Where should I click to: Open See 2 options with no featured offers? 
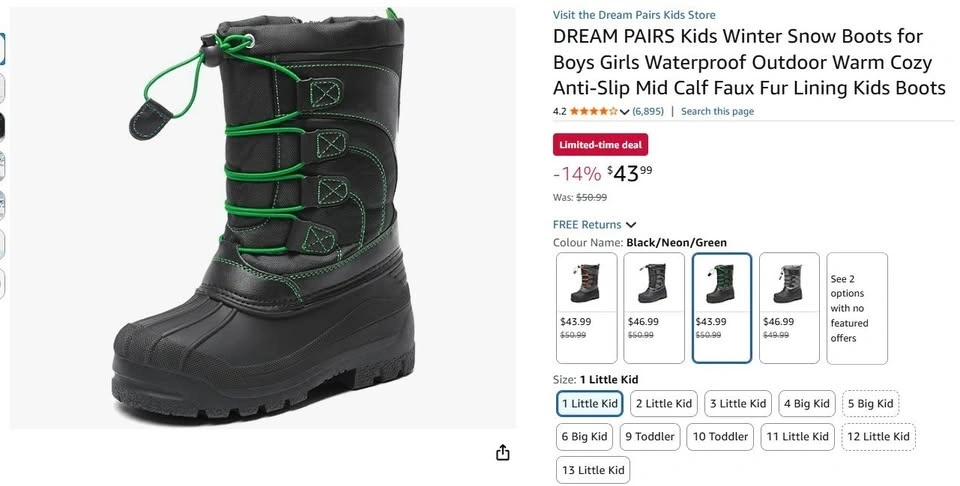tap(857, 307)
